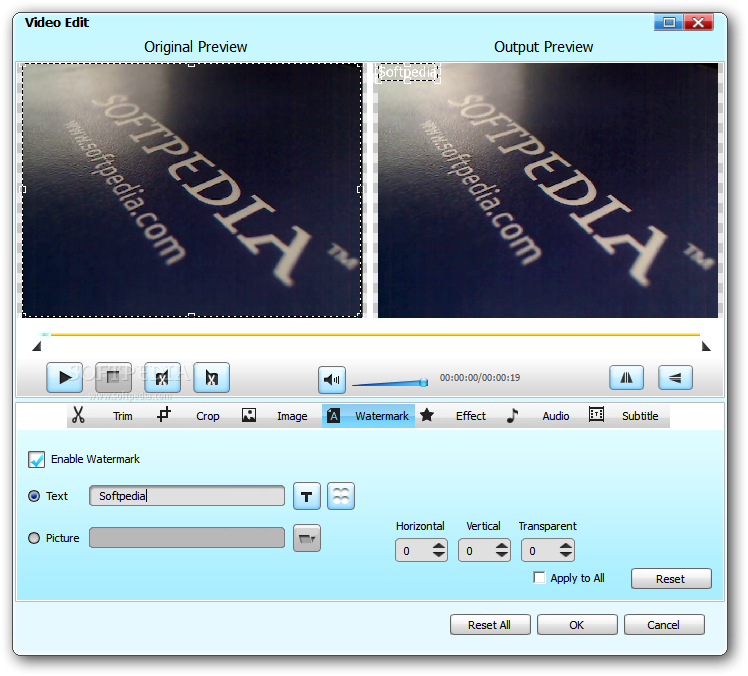Click the Original Preview video frame
Image resolution: width=748 pixels, height=676 pixels.
[191, 190]
